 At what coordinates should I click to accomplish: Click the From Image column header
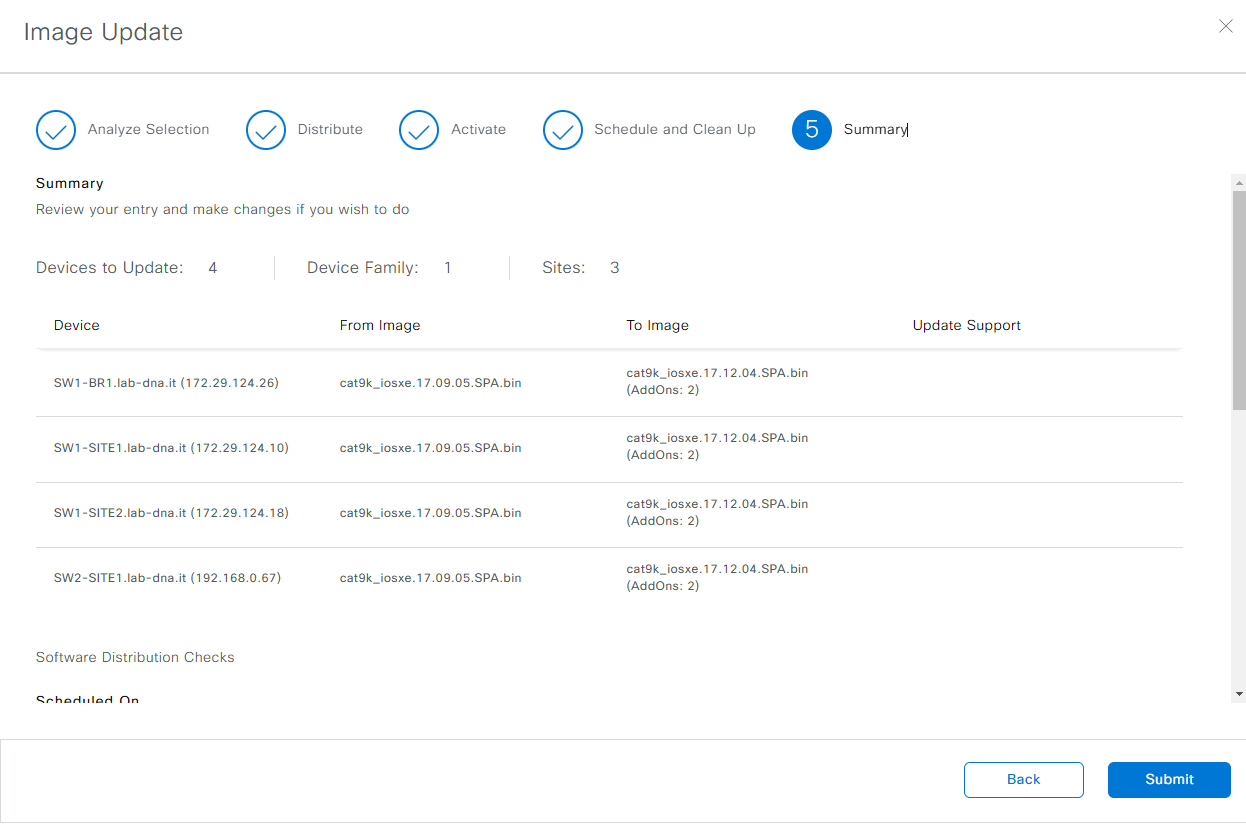380,325
